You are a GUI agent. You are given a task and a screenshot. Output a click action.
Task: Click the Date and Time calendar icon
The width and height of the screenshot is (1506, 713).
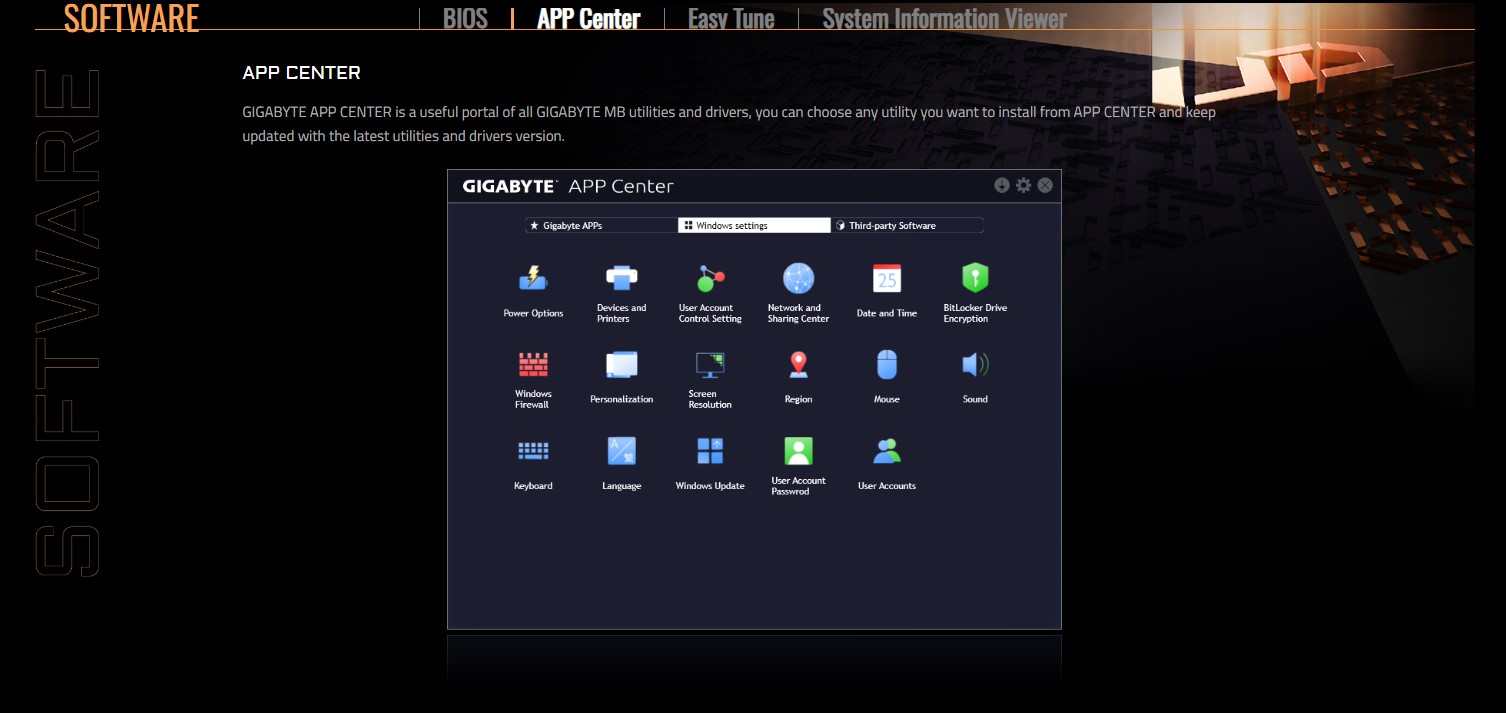pyautogui.click(x=886, y=278)
